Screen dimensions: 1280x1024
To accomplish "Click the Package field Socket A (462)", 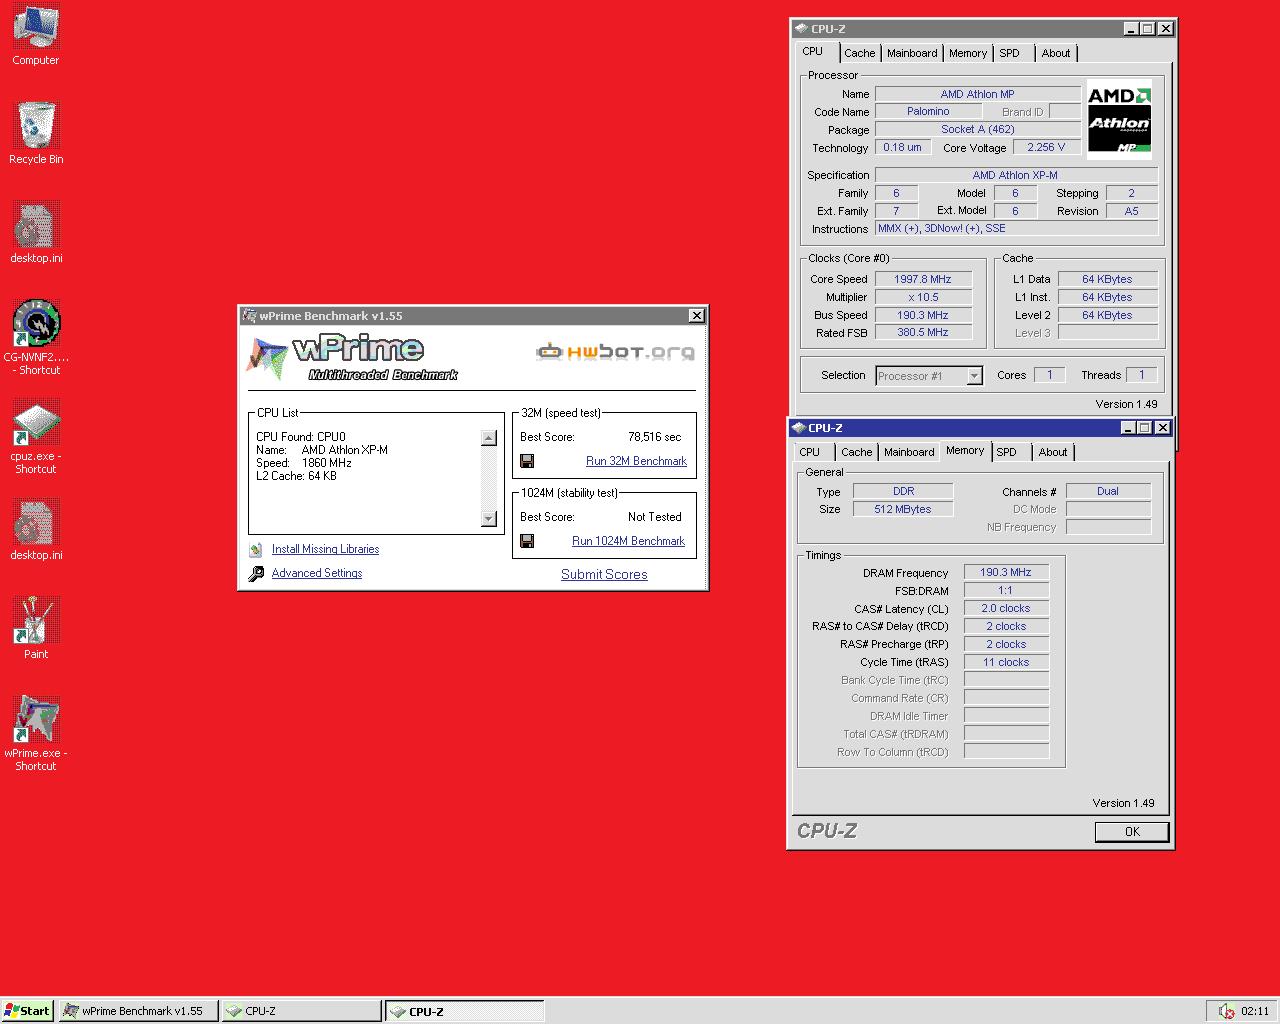I will (x=978, y=129).
